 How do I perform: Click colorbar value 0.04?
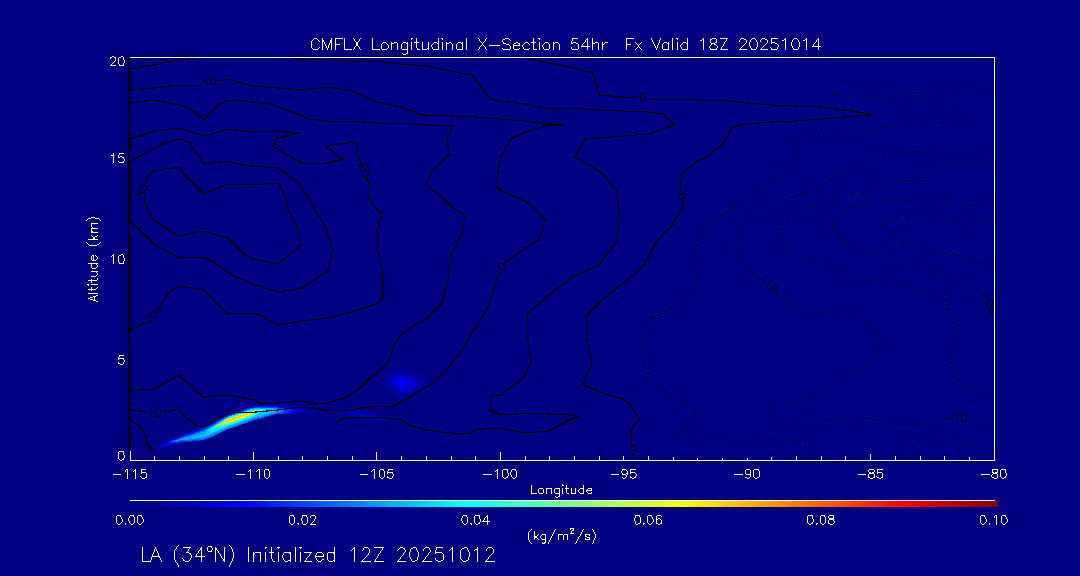[x=475, y=520]
